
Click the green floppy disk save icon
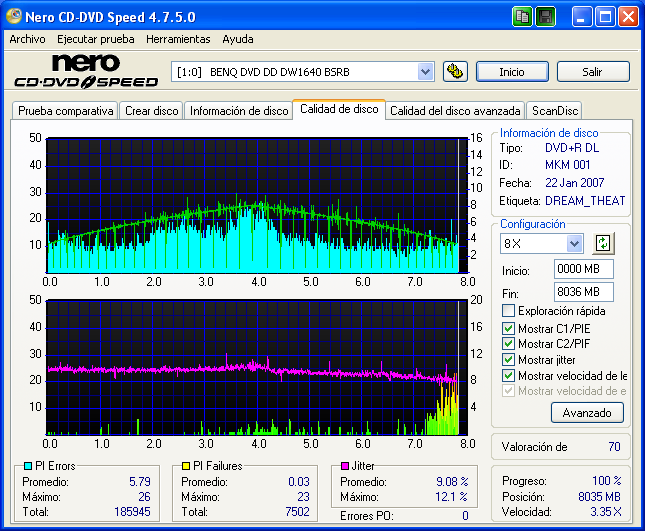pyautogui.click(x=545, y=17)
